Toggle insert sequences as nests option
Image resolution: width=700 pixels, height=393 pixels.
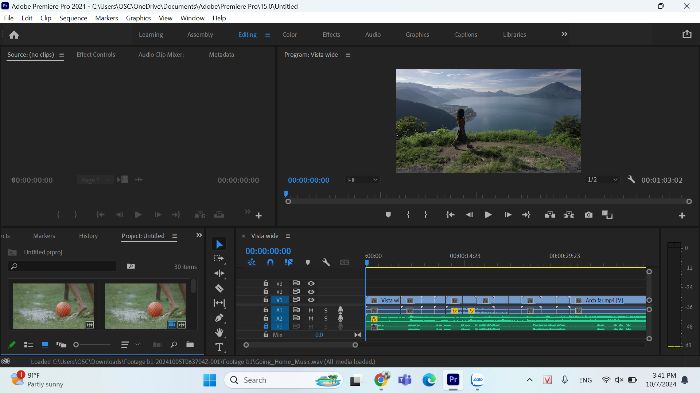(x=251, y=262)
